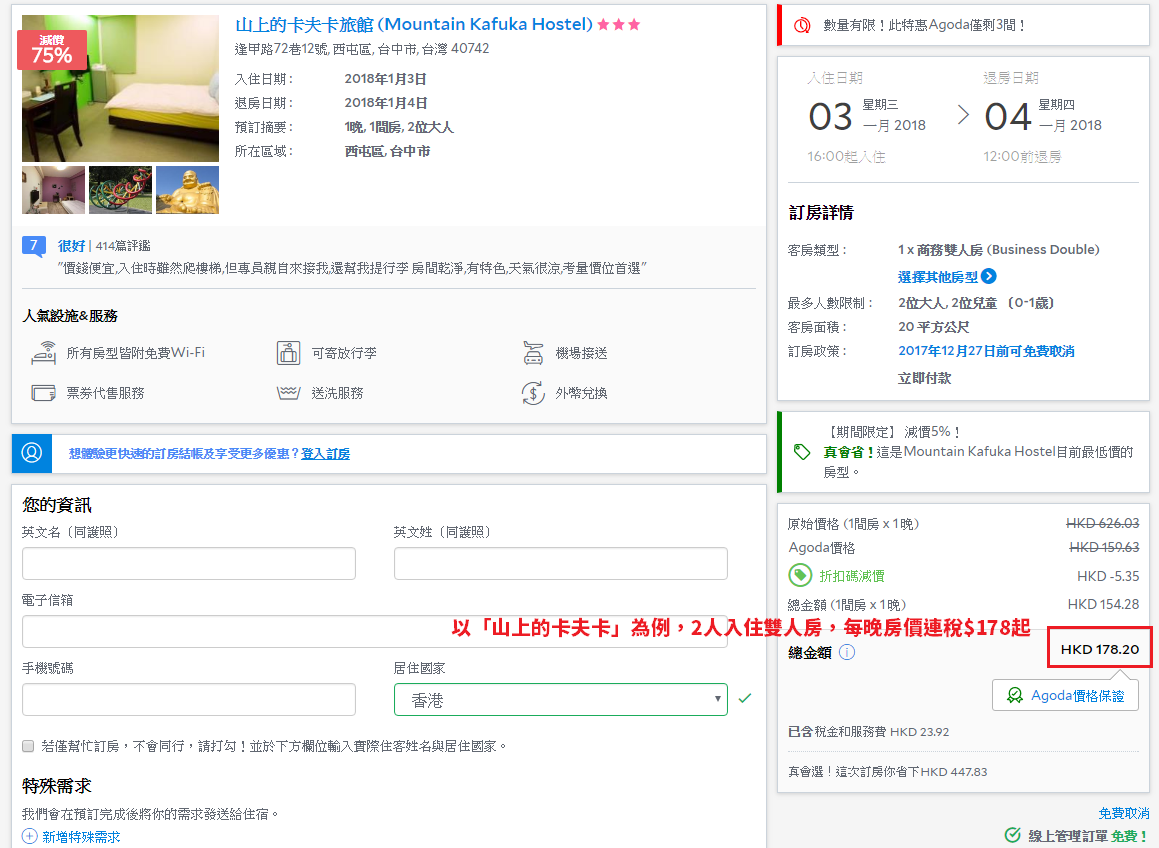The image size is (1159, 848).
Task: Click the plus icon for 新增特殊需求
Action: point(30,836)
